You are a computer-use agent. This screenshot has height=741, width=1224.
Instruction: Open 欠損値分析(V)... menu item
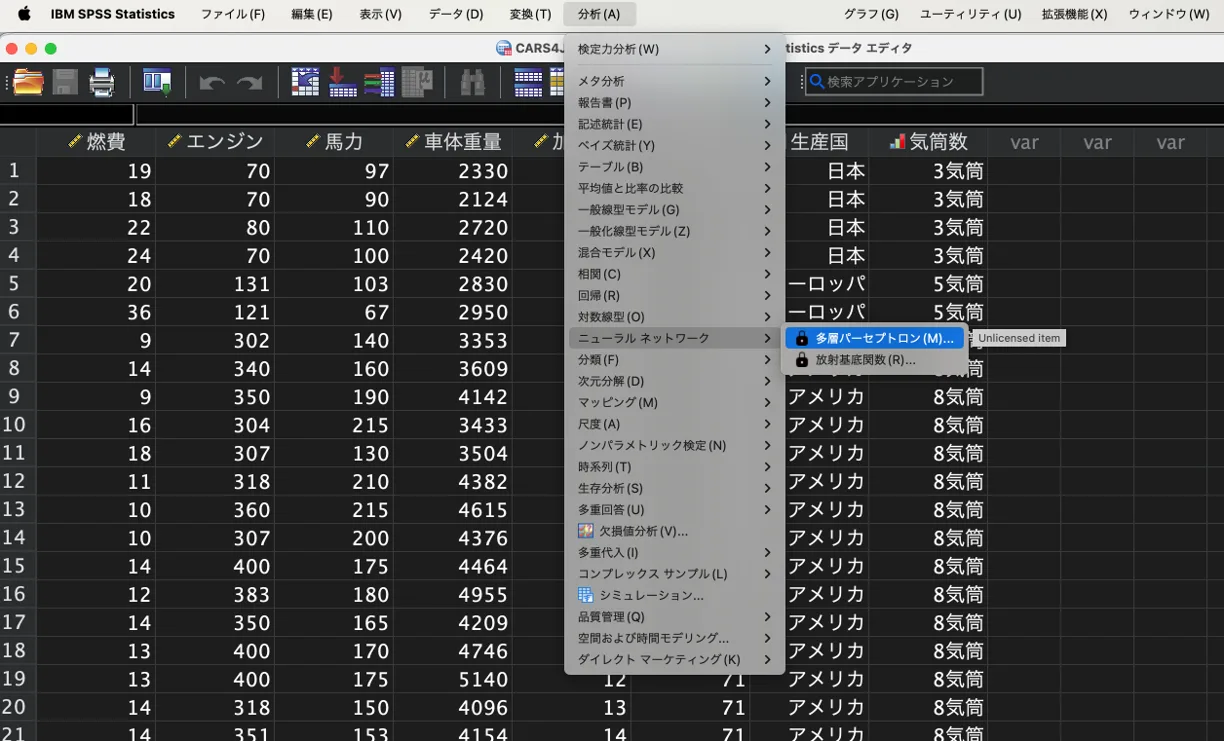point(643,531)
